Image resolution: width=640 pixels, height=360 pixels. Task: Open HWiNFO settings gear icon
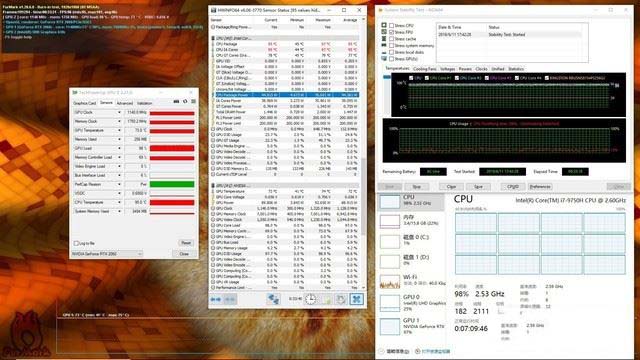point(341,299)
